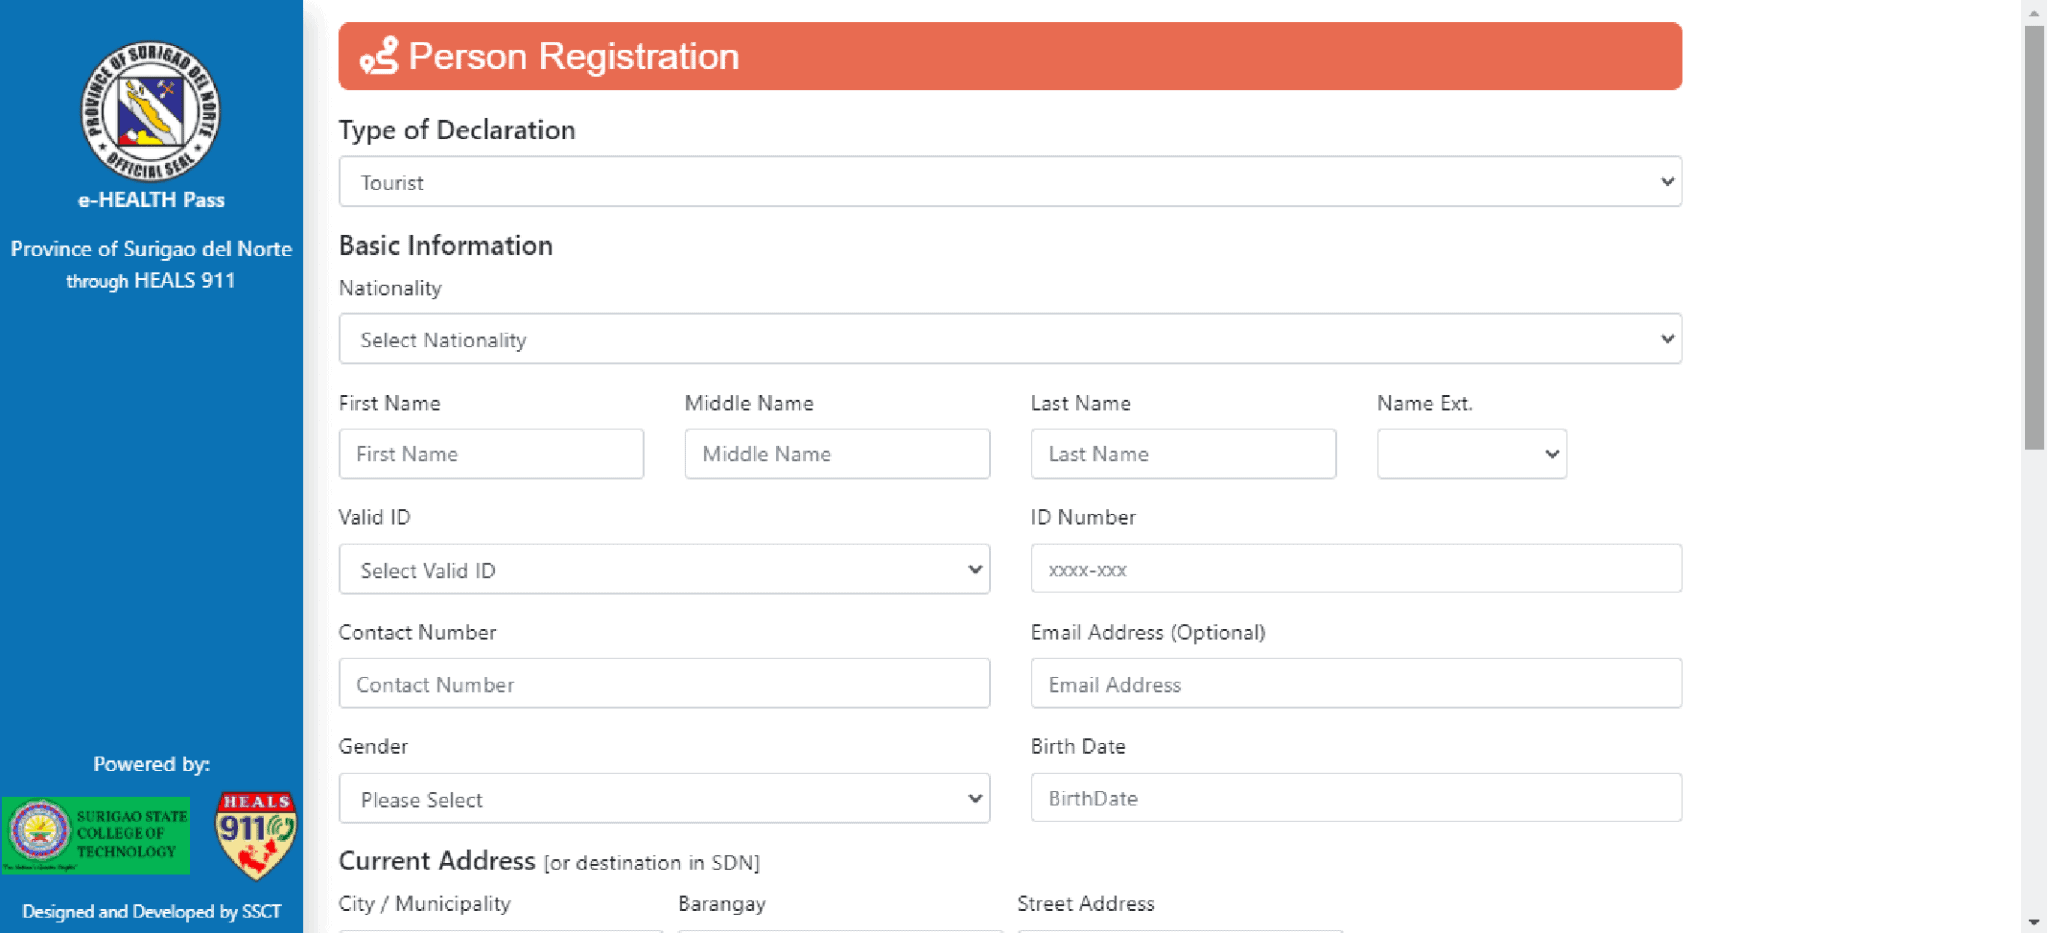The height and width of the screenshot is (933, 2048).
Task: Click the Surigao State College of Technology logo
Action: coord(96,834)
